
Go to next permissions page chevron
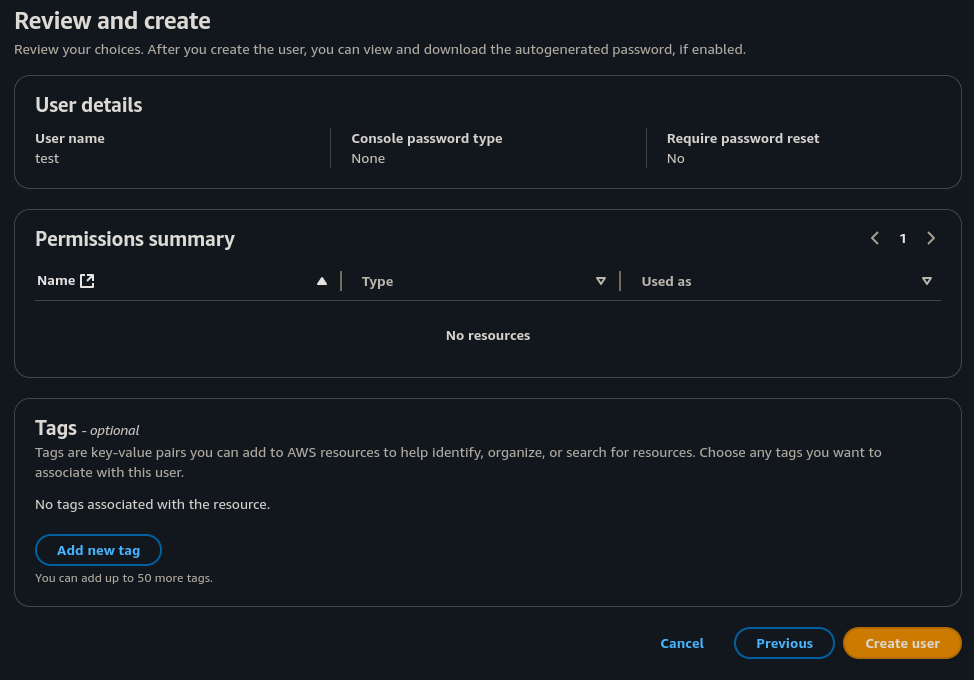931,238
